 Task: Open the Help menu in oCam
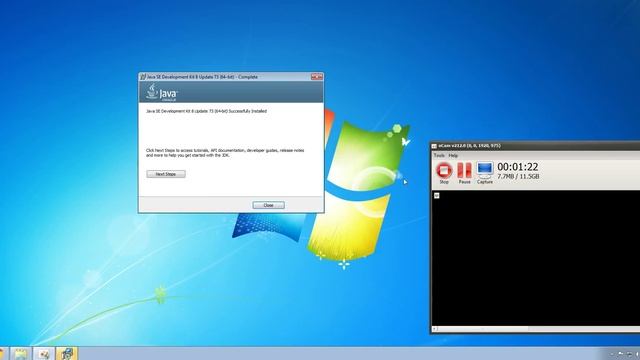pos(453,156)
